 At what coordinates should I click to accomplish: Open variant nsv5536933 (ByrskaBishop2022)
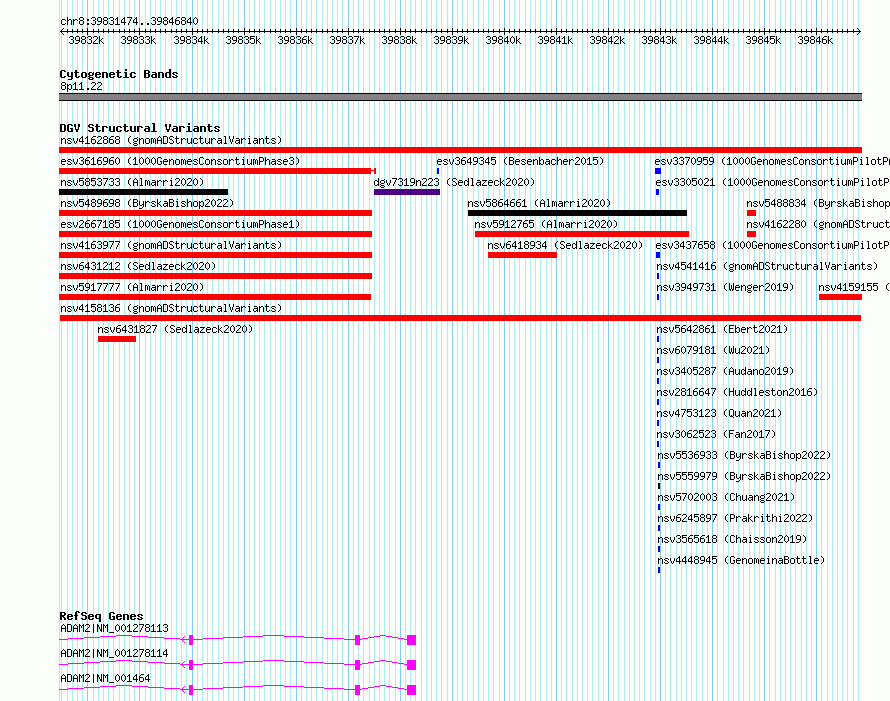point(744,455)
